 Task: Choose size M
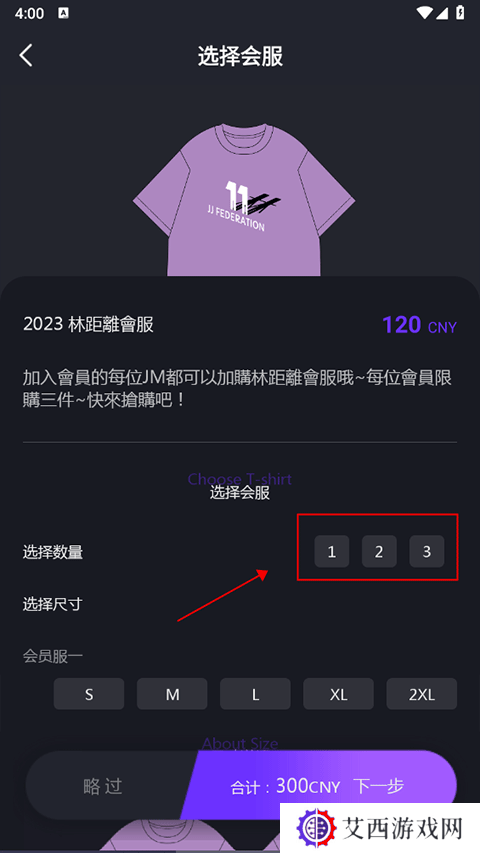[172, 694]
